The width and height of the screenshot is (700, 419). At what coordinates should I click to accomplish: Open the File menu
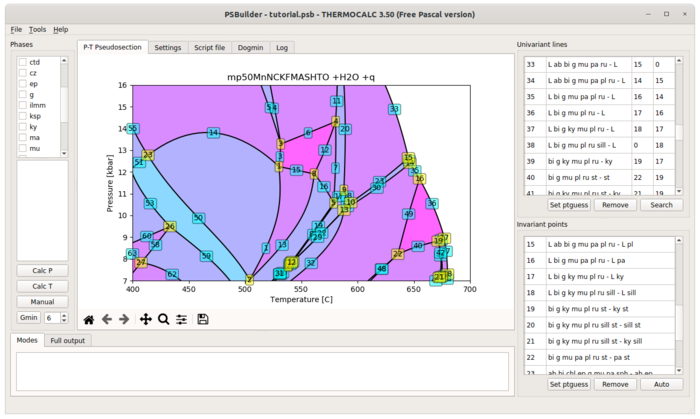16,29
